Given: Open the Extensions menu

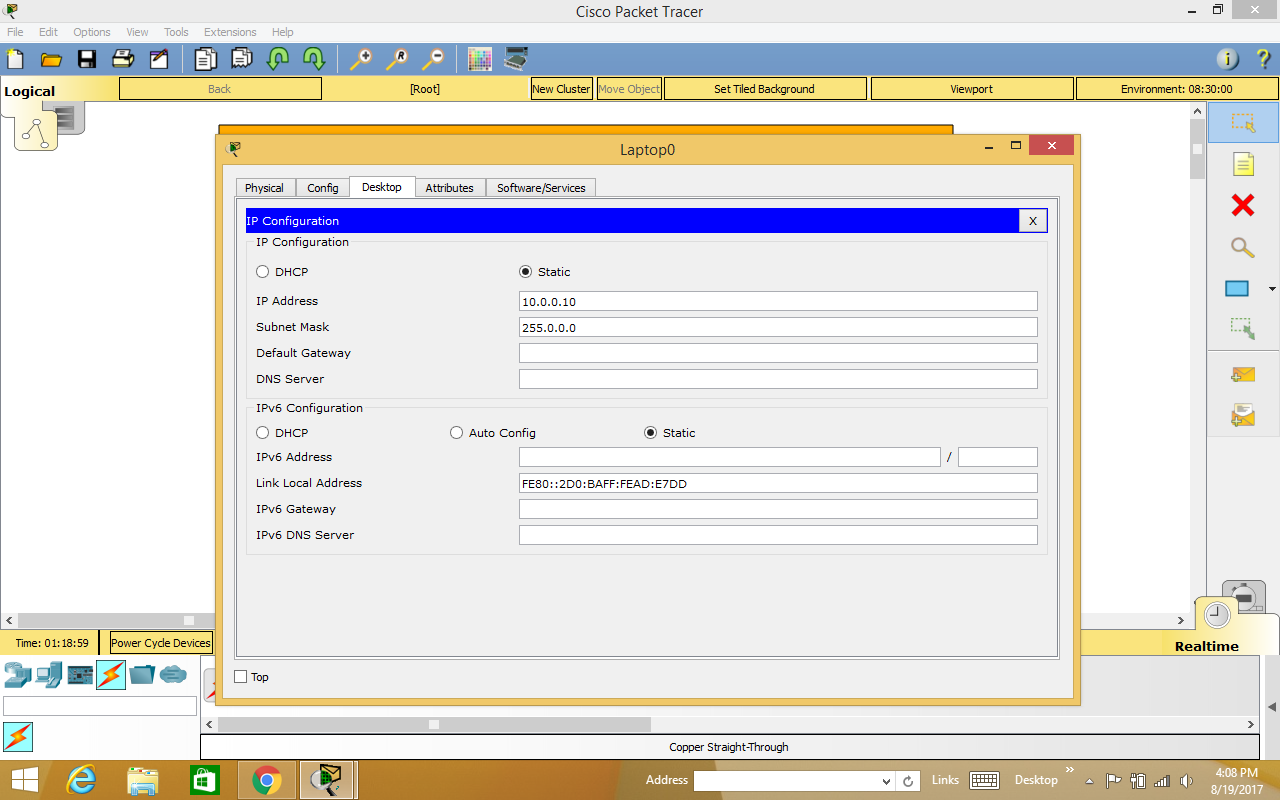Looking at the screenshot, I should [x=229, y=32].
